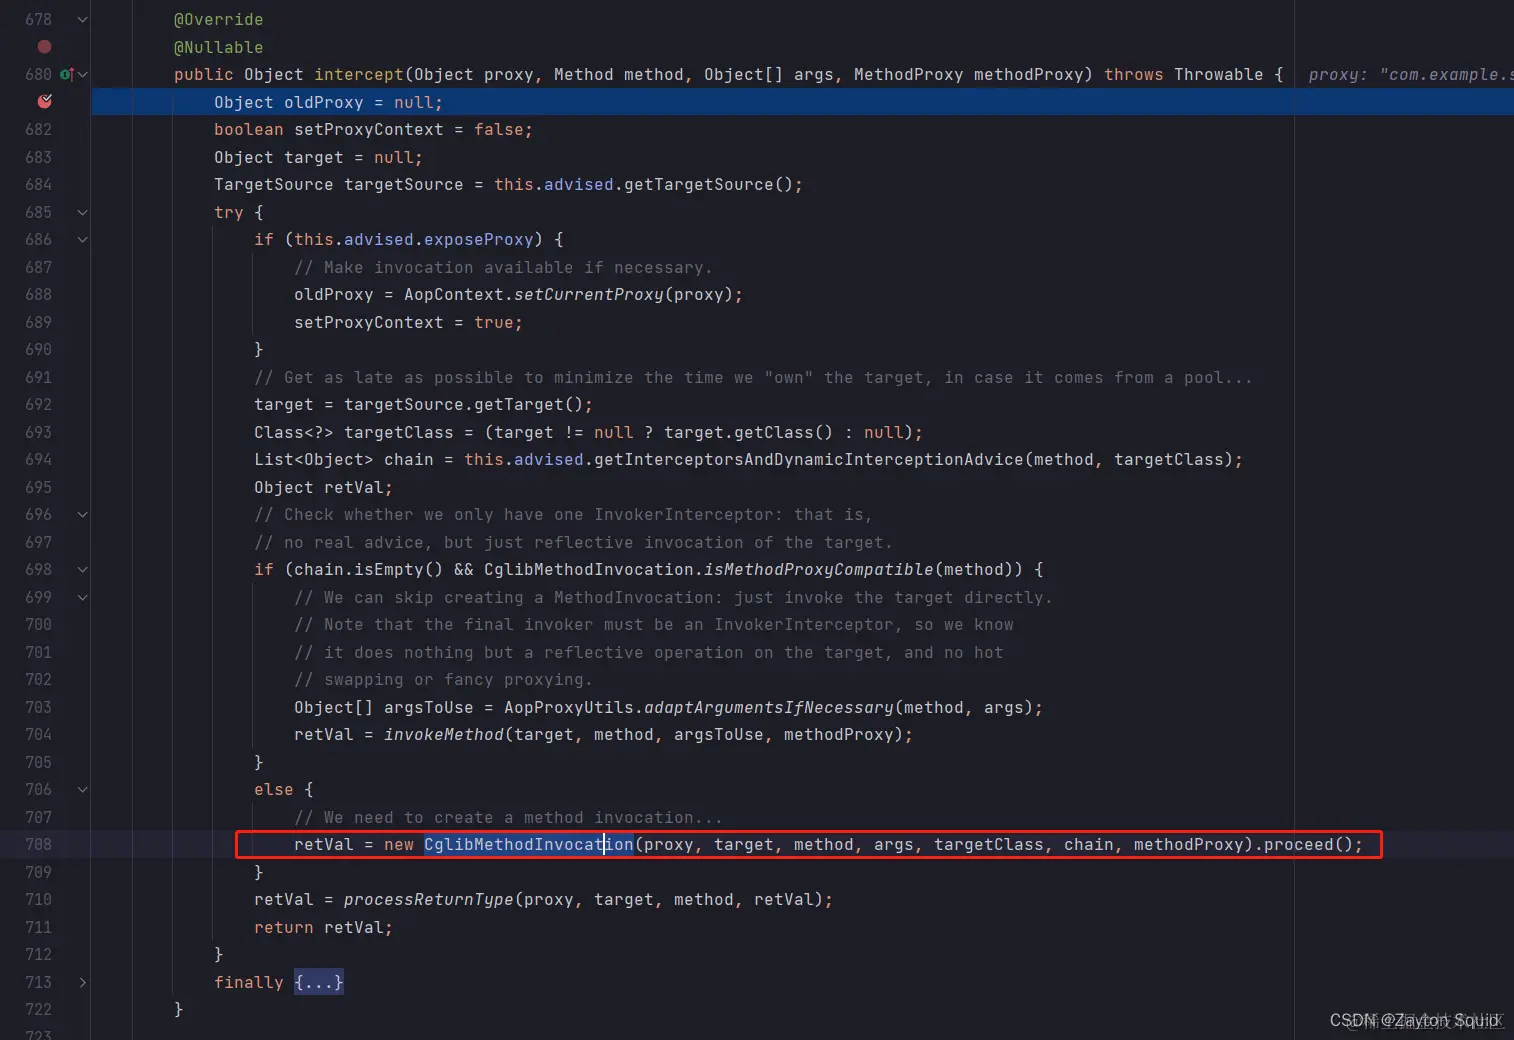Open the override gutter icon at line 680
The image size is (1514, 1040).
coord(66,74)
